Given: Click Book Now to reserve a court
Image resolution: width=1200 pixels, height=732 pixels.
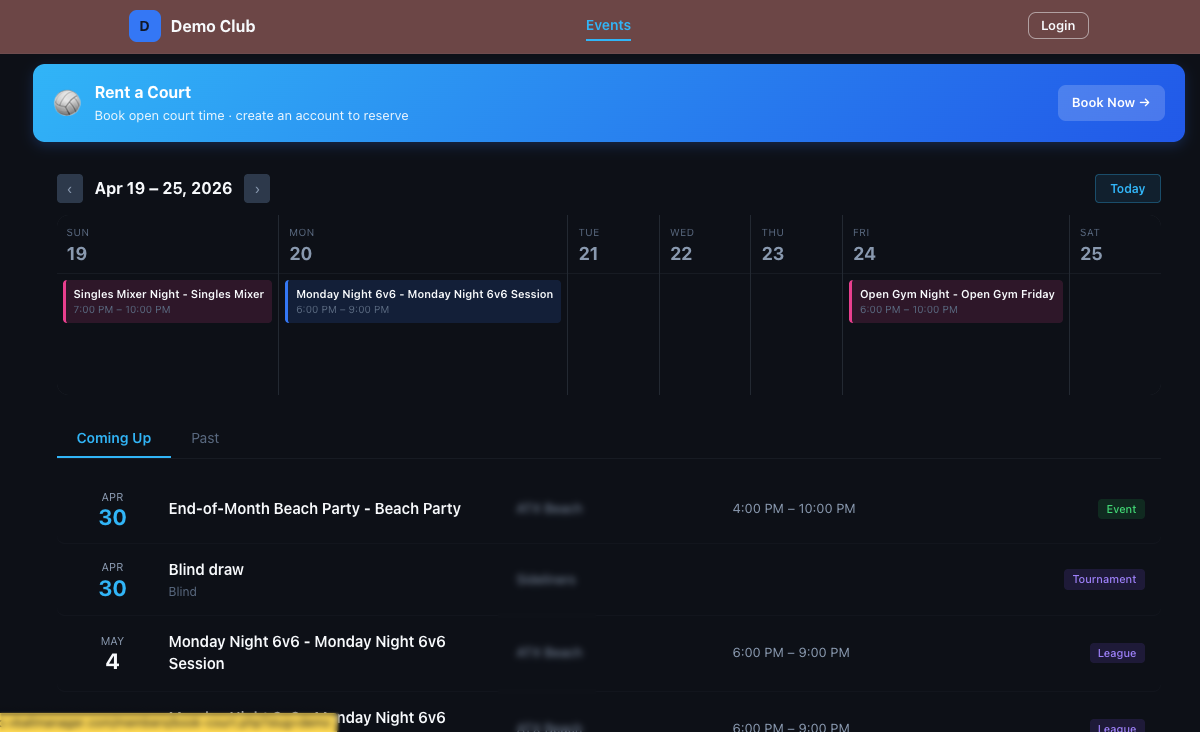Looking at the screenshot, I should click(x=1111, y=102).
